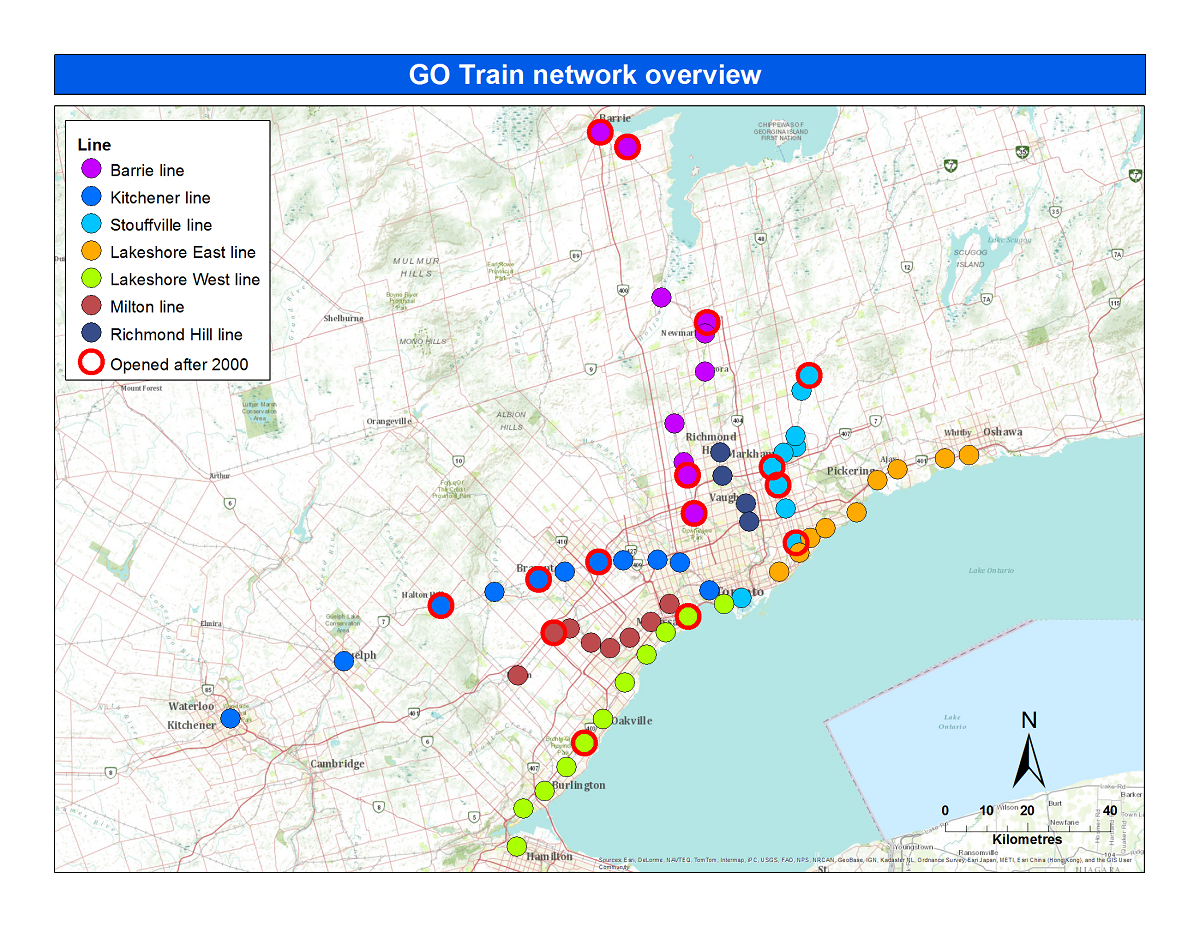Select the Guelph station blue marker
The height and width of the screenshot is (927, 1200).
click(345, 660)
